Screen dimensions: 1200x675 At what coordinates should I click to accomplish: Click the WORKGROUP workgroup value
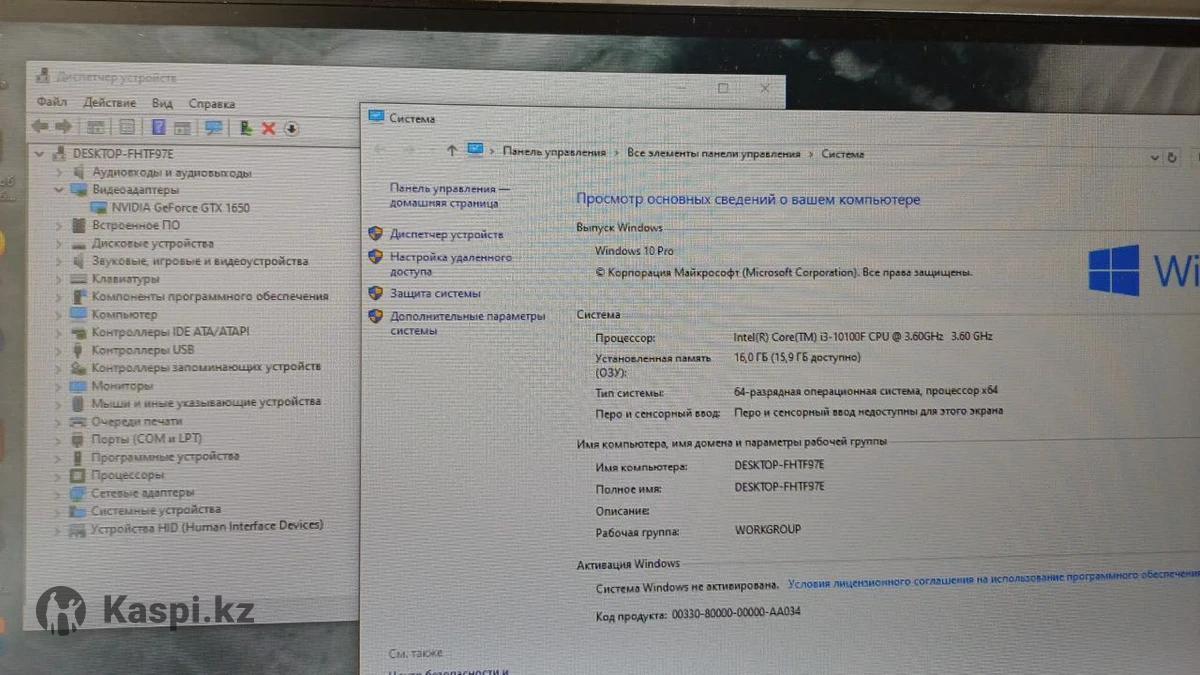point(767,530)
